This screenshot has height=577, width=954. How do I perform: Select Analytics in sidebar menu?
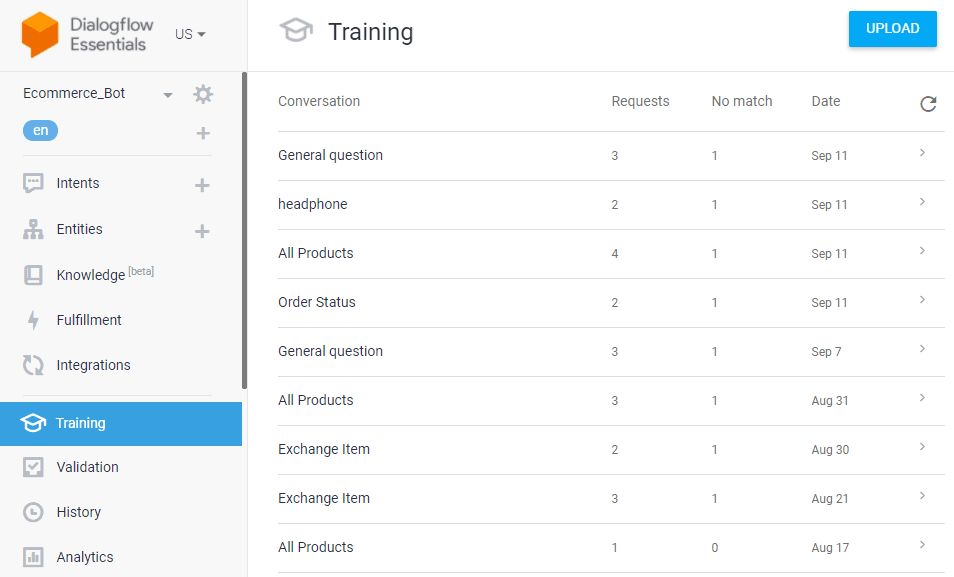85,557
